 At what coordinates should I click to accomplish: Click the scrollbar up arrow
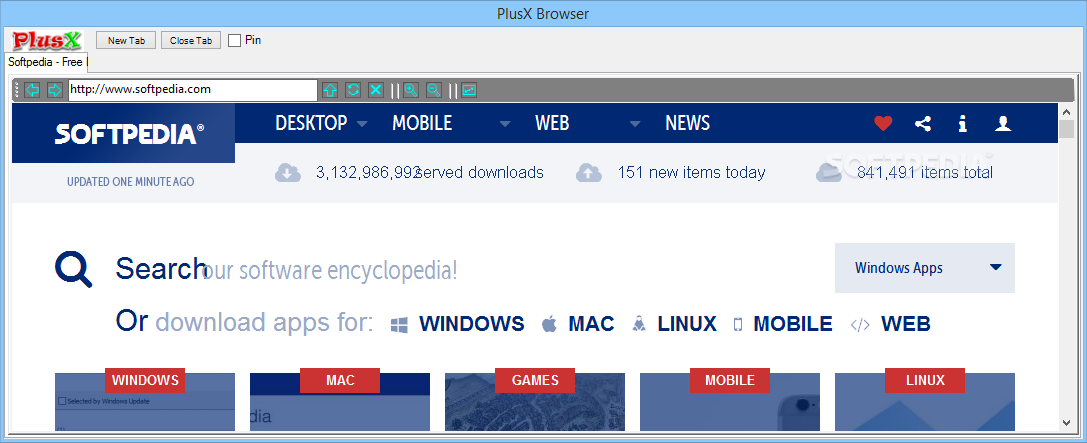click(1066, 113)
